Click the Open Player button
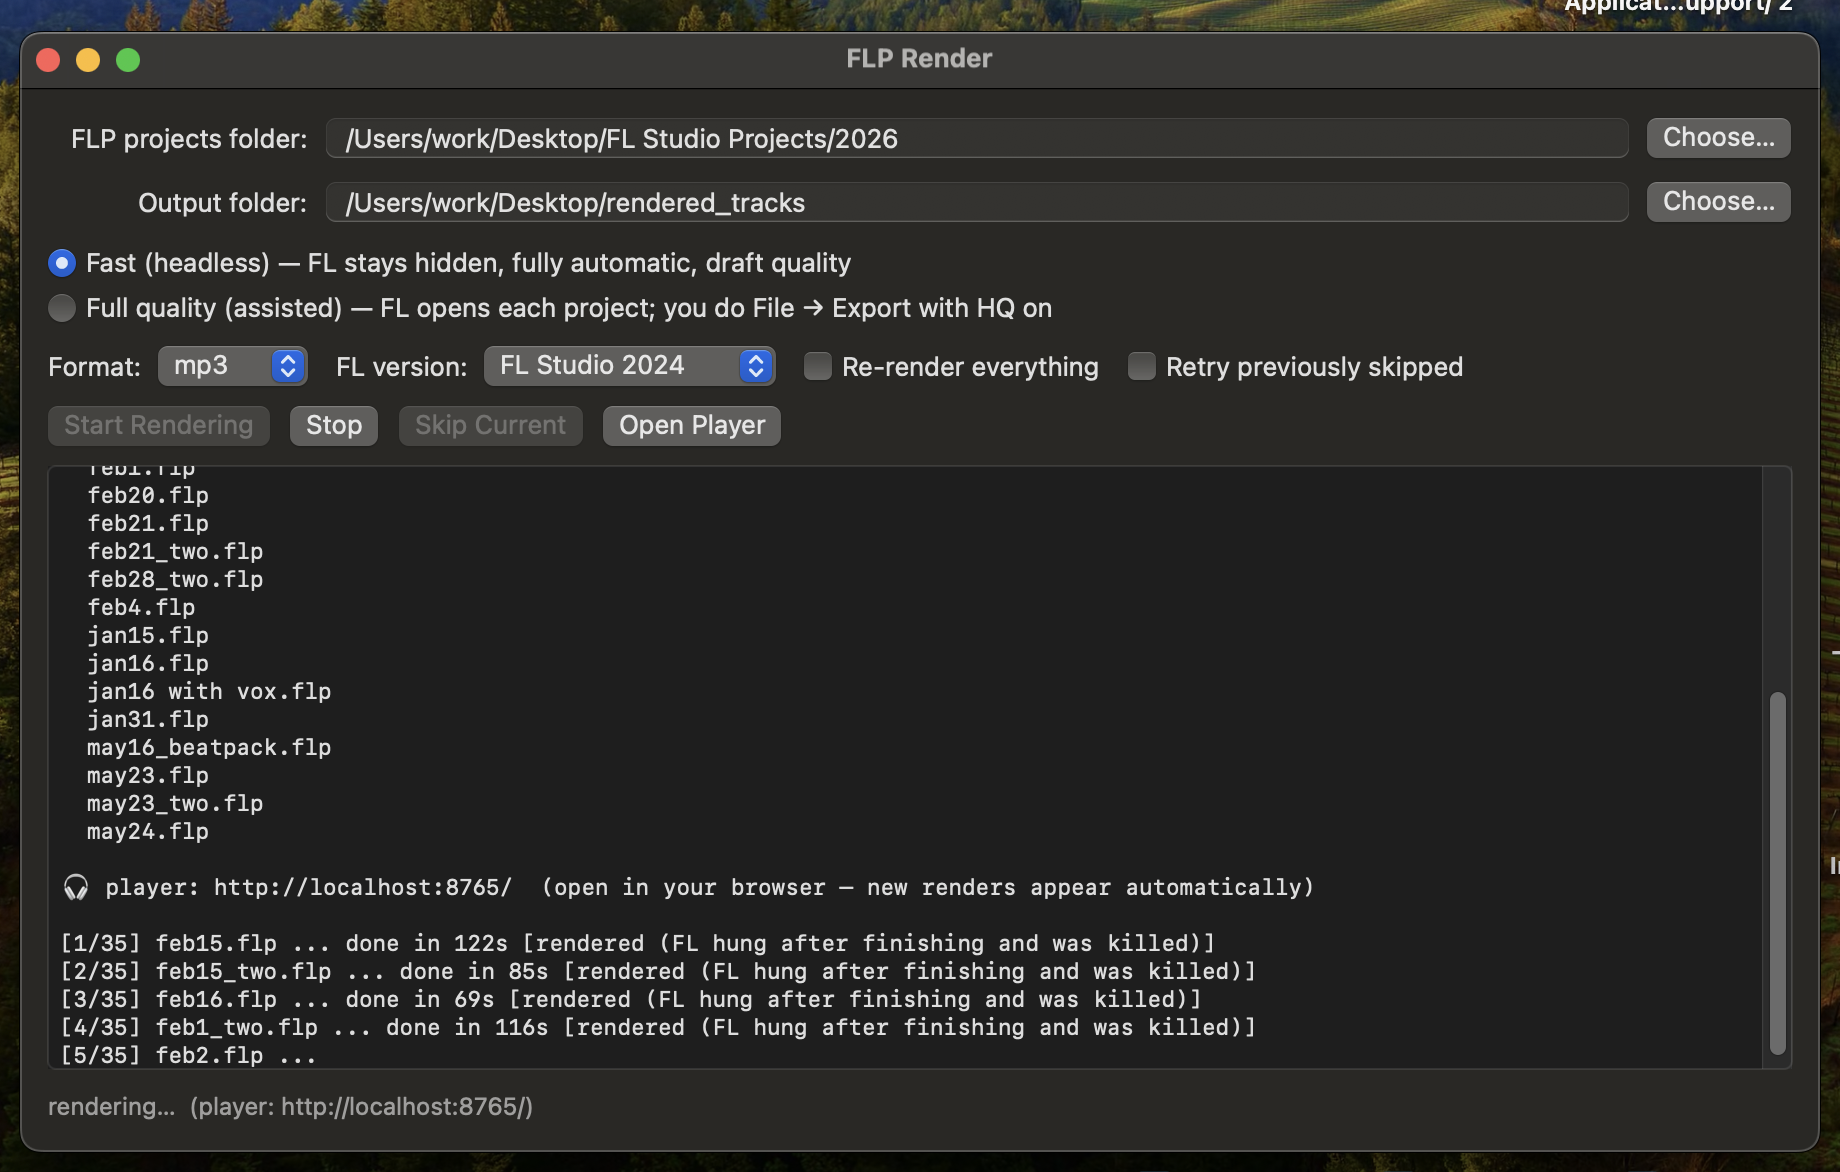 click(692, 425)
